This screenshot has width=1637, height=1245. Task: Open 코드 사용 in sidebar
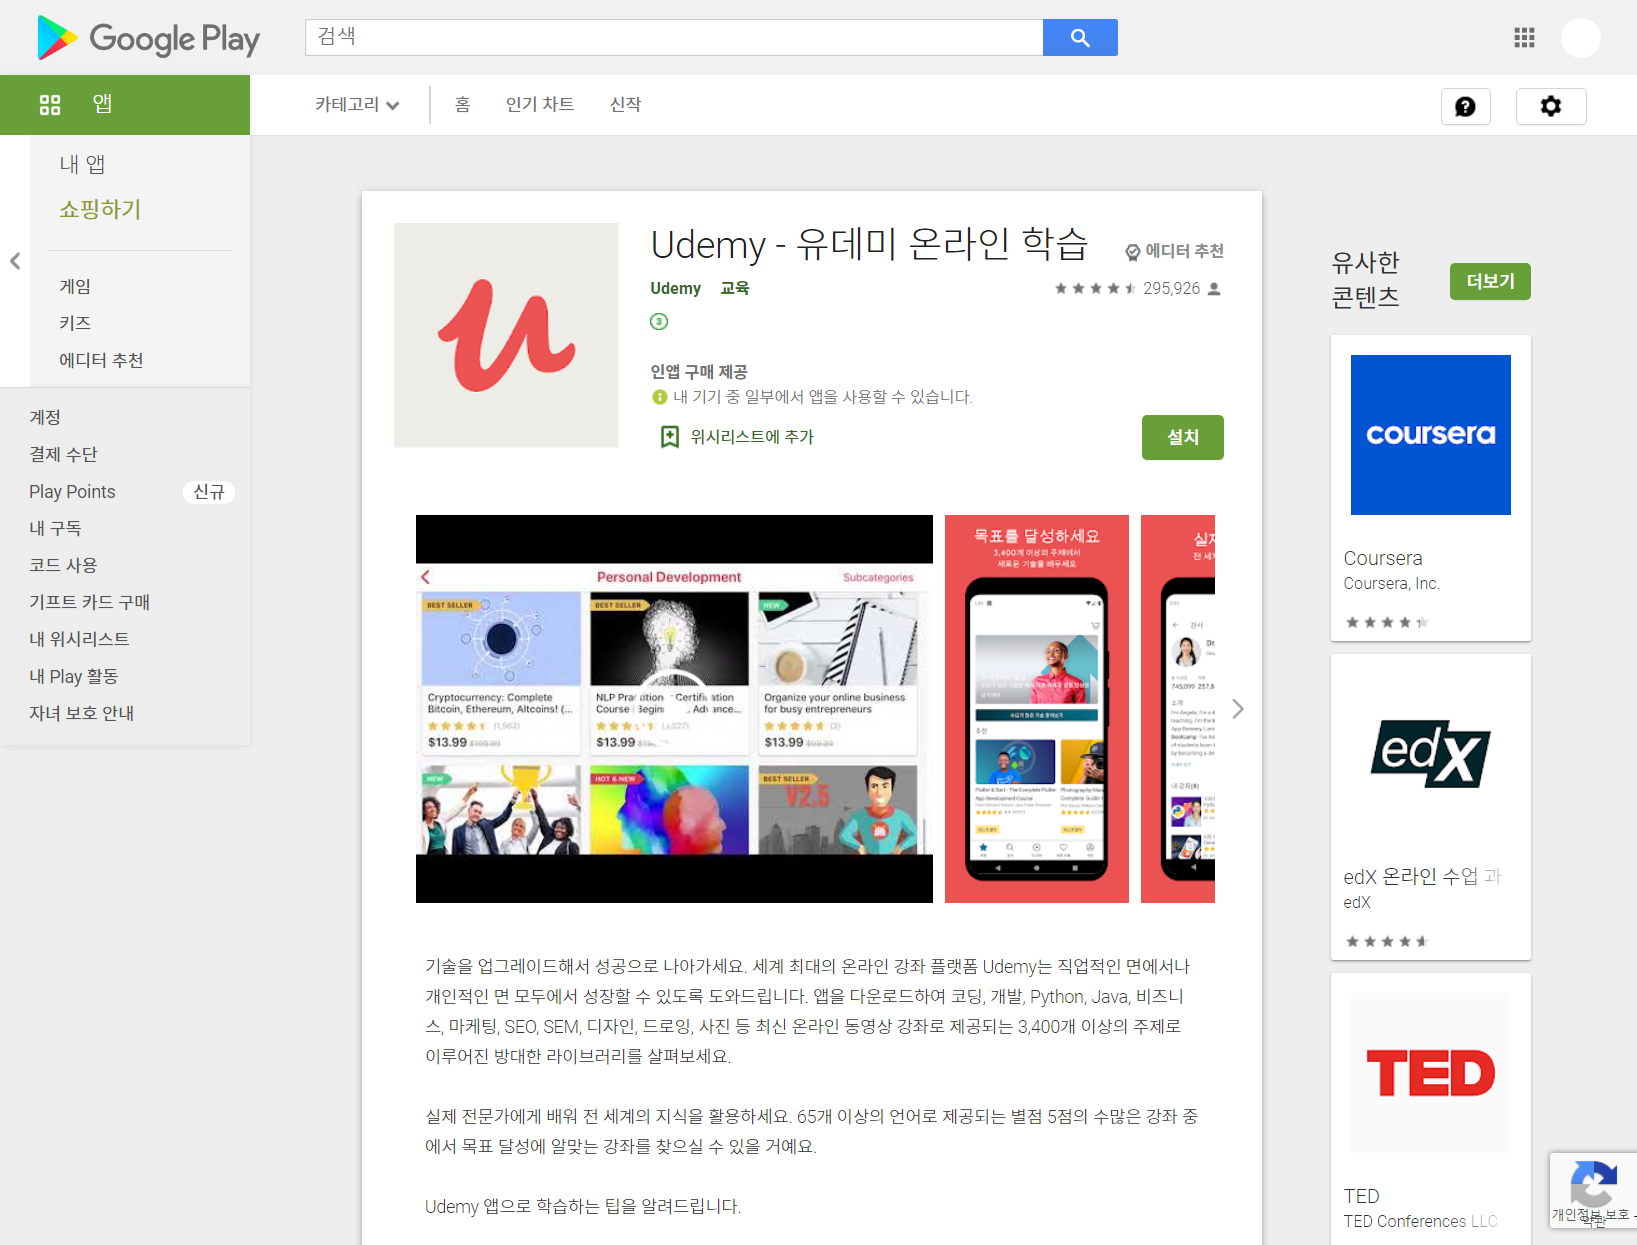pyautogui.click(x=63, y=565)
